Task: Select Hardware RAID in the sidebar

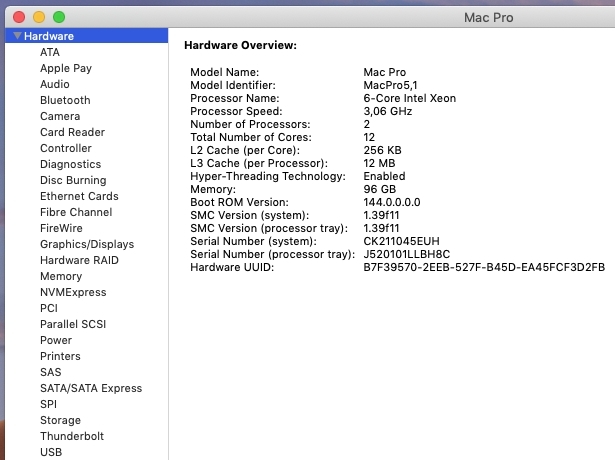Action: [x=79, y=260]
